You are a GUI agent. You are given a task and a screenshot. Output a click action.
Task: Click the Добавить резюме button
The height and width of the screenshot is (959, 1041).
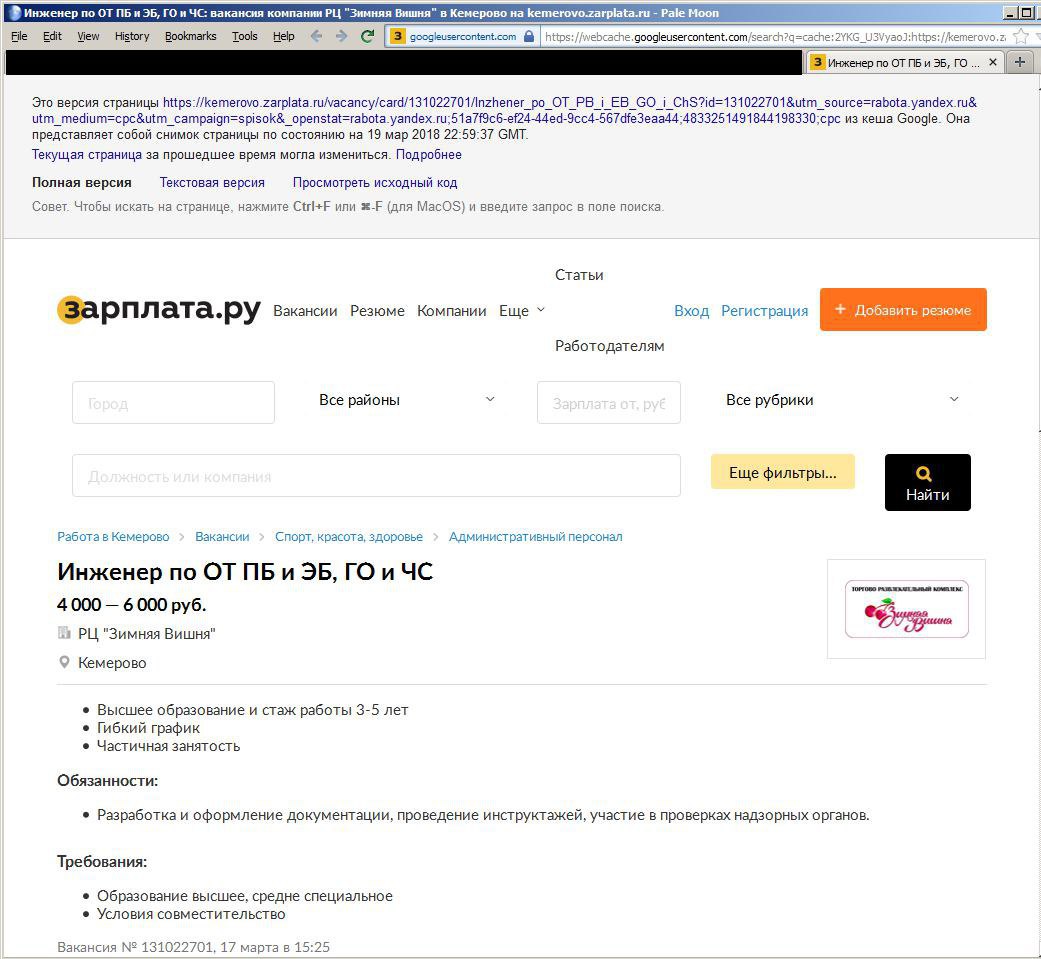[x=903, y=309]
